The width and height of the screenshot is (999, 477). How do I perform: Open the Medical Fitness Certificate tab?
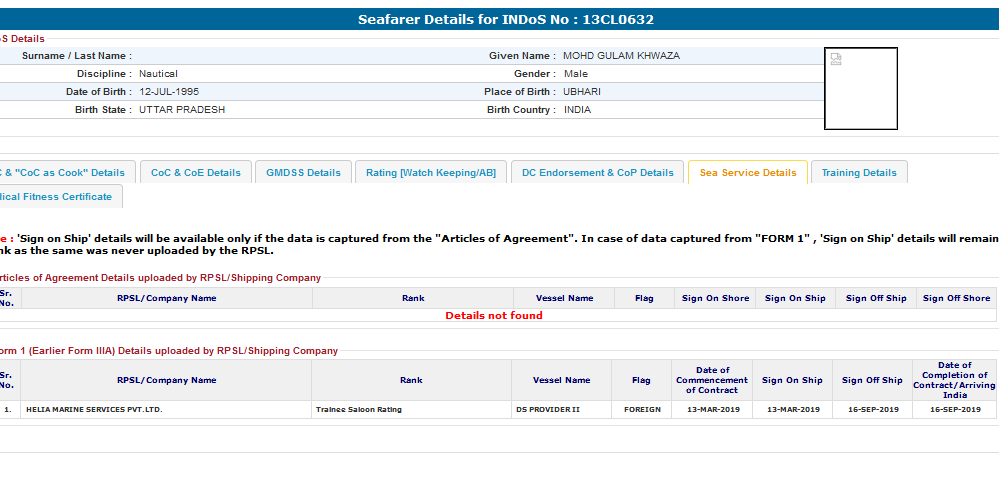point(57,196)
